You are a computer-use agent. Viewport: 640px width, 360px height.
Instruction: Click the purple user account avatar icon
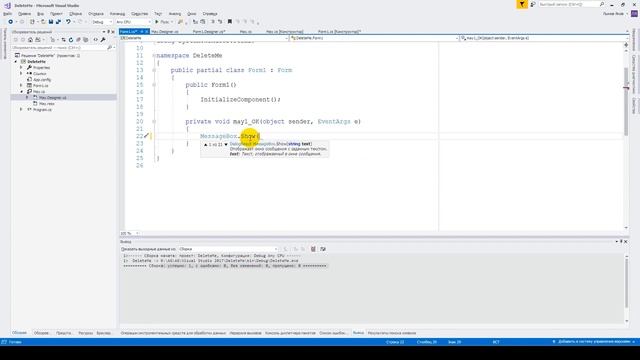point(634,14)
